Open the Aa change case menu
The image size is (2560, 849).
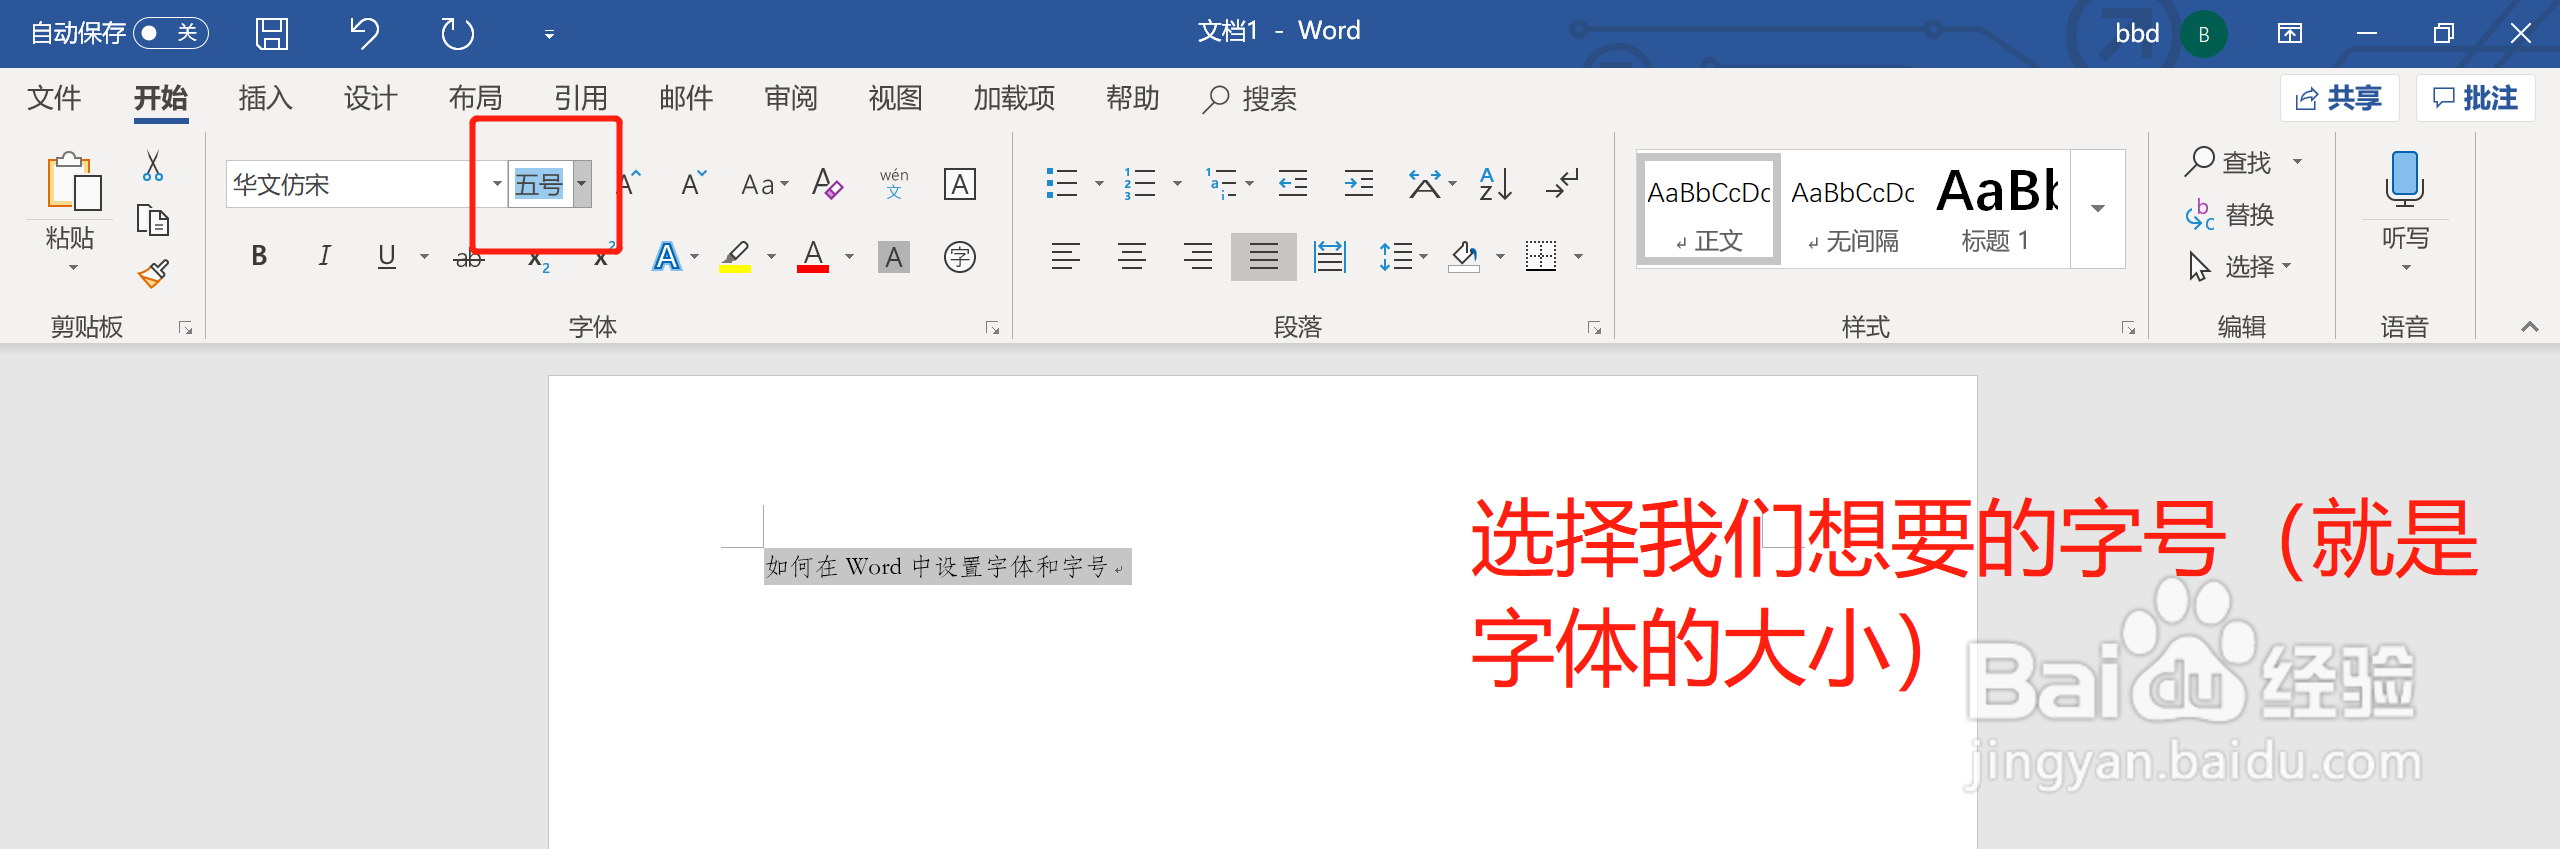click(x=765, y=184)
